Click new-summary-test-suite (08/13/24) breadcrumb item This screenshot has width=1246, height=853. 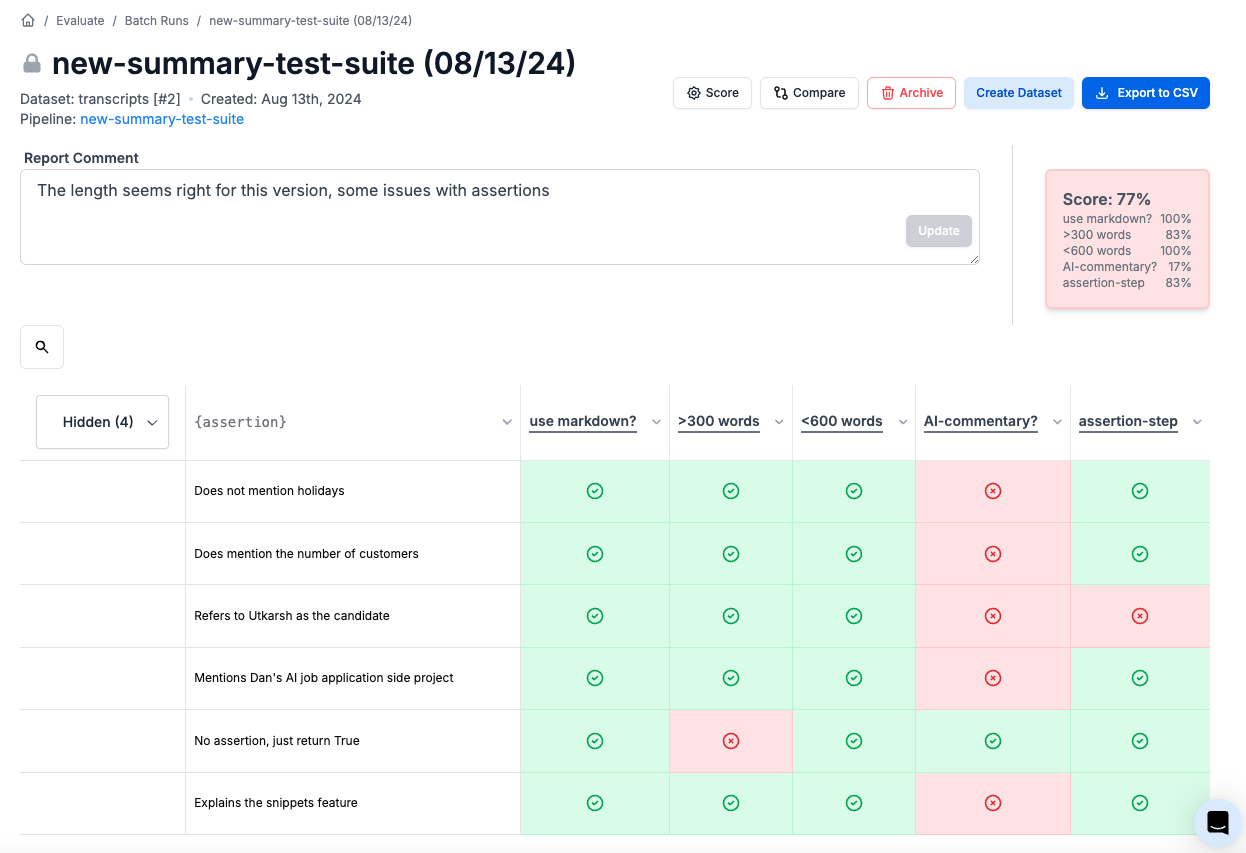(x=310, y=20)
